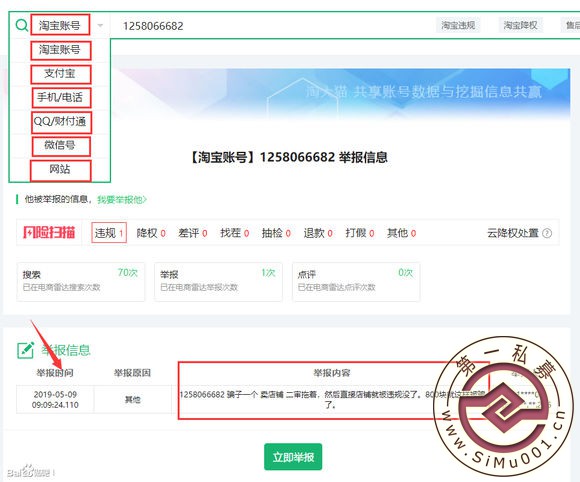Click the 举报信息 edit pencil icon
This screenshot has width=580, height=482.
click(26, 350)
